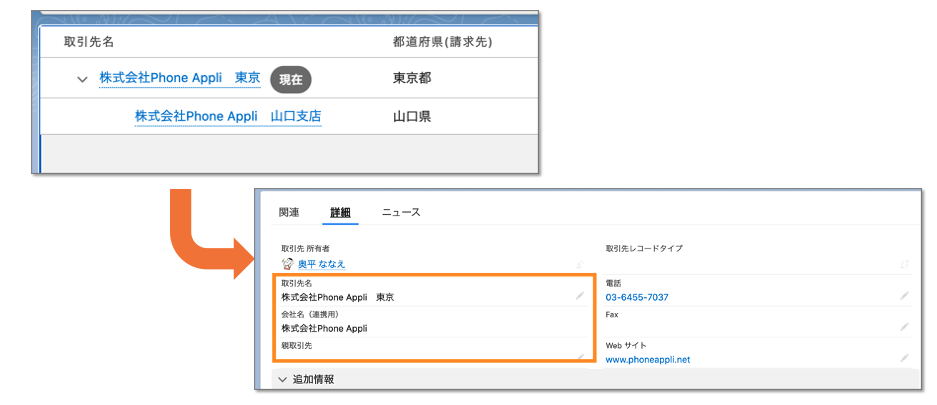Click the 電話 field label
Screen dimensions: 937x405
pos(613,283)
